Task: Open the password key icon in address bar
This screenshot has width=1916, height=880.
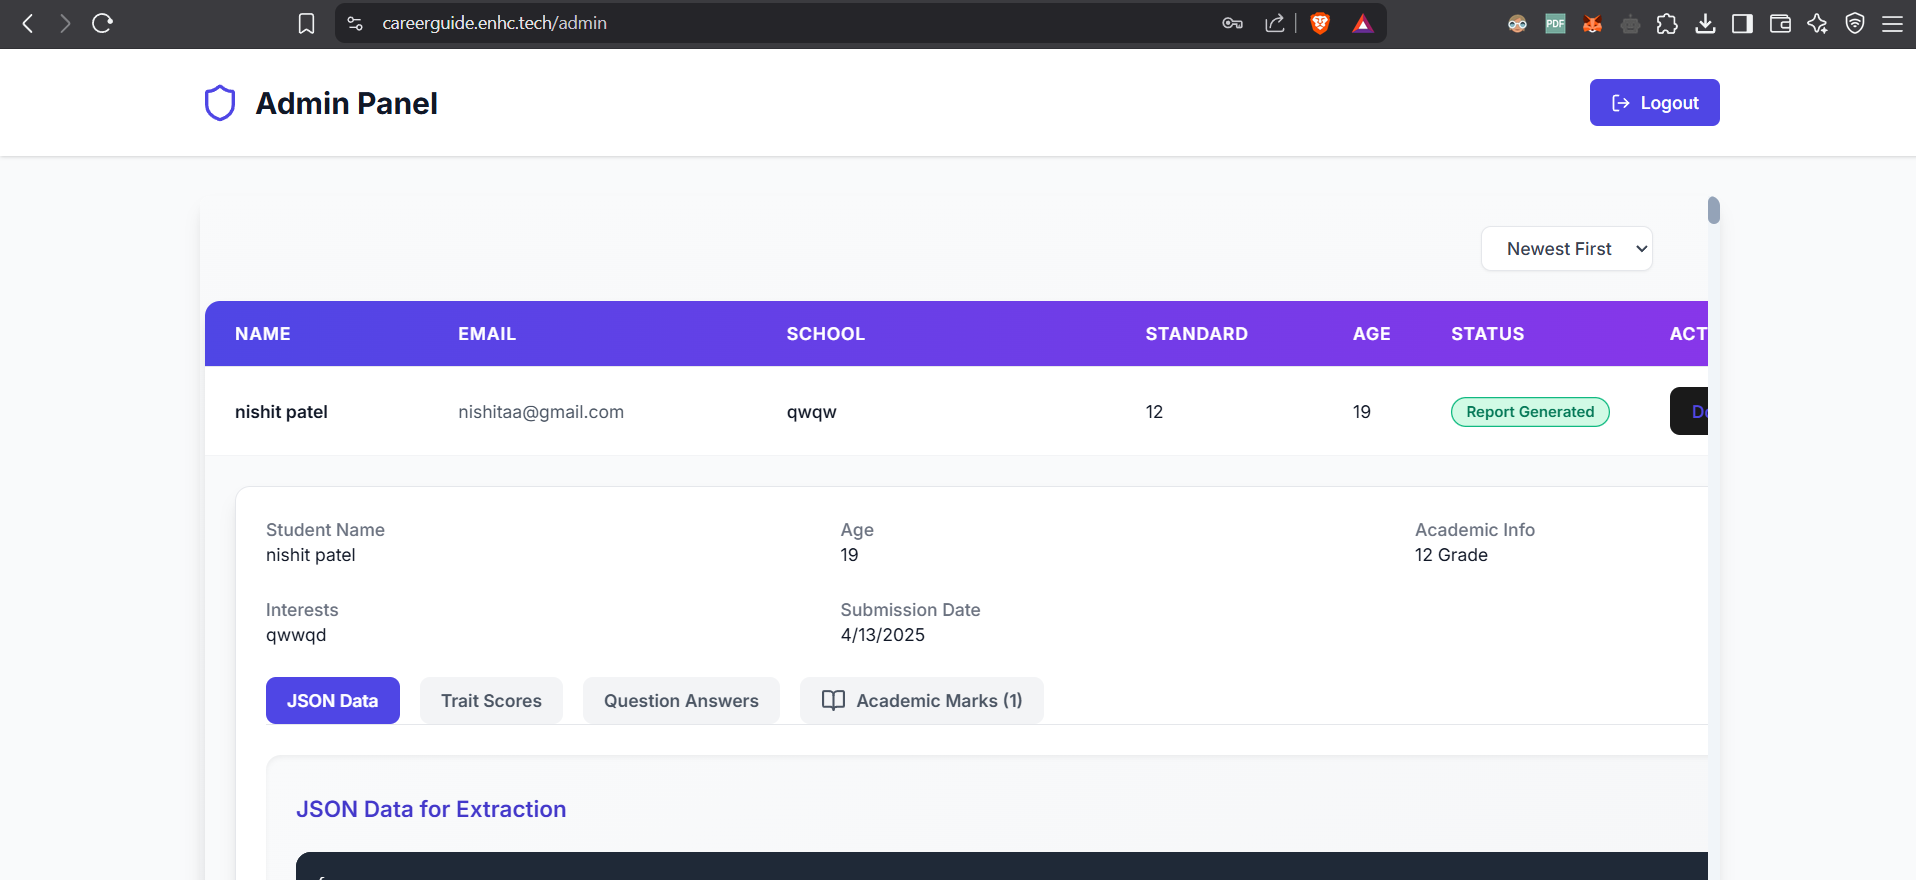Action: 1232,23
